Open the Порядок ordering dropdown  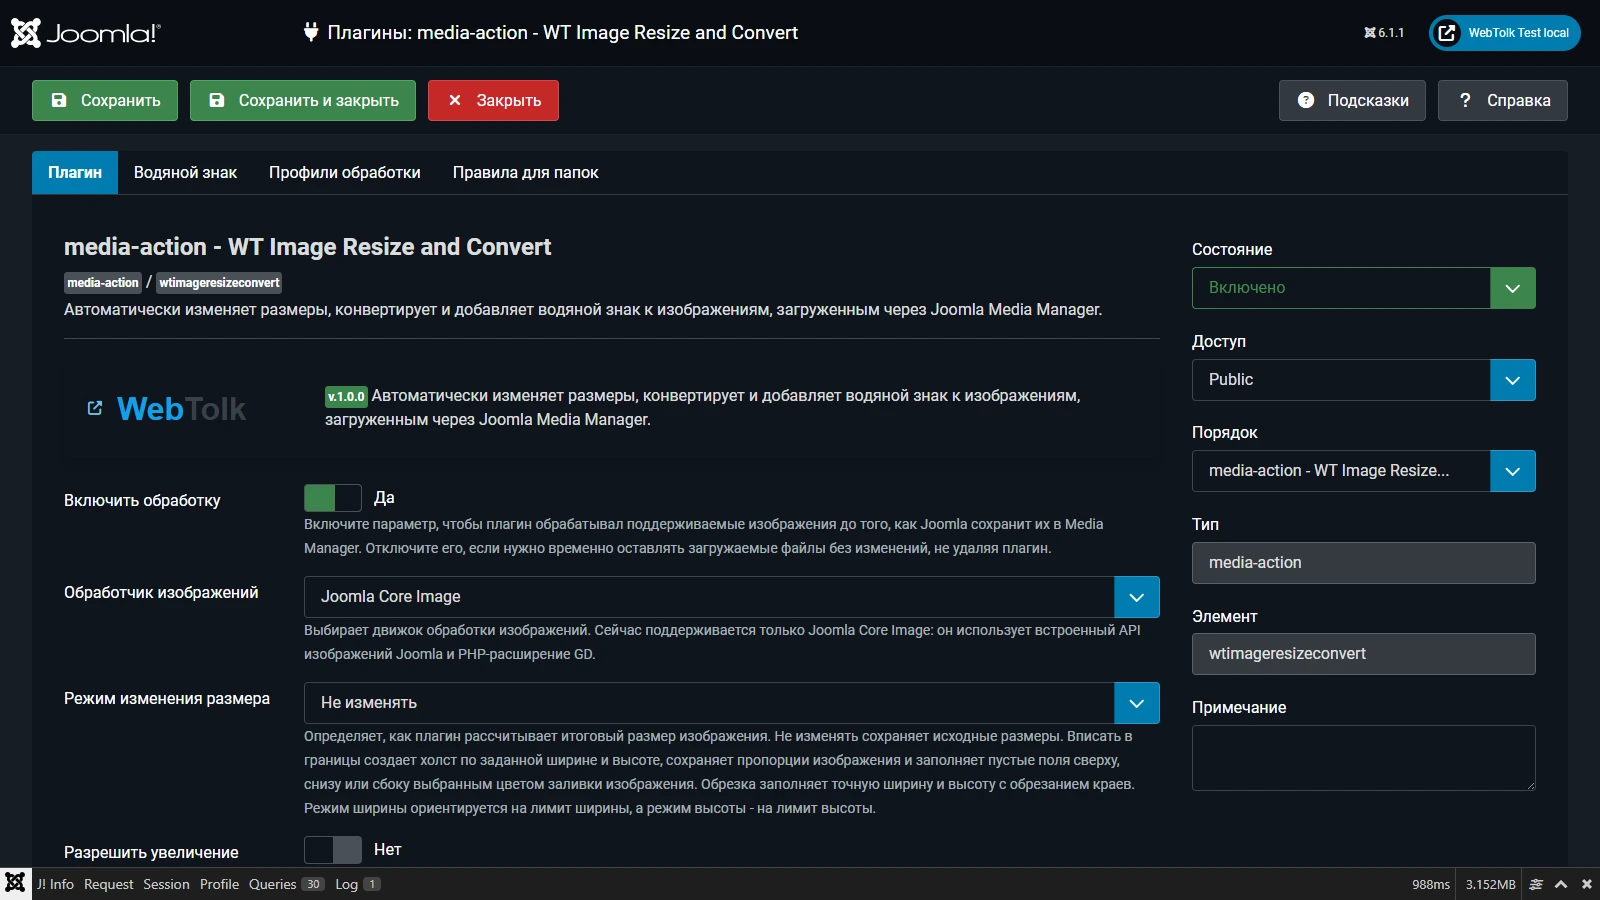1364,471
